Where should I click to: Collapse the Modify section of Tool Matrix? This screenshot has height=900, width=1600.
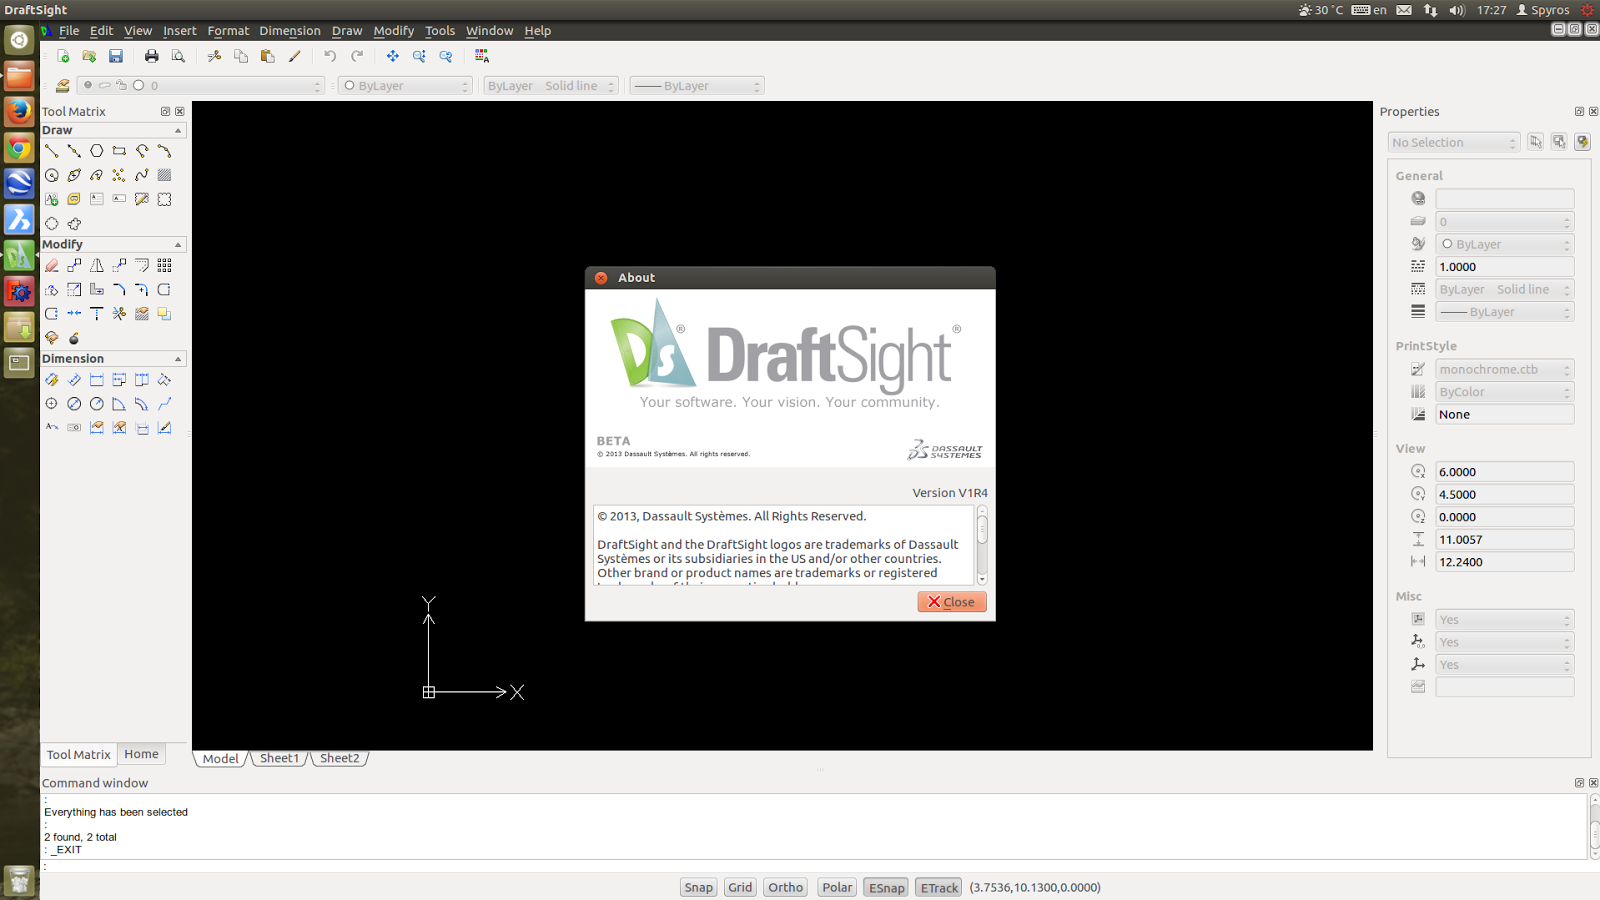pos(178,244)
